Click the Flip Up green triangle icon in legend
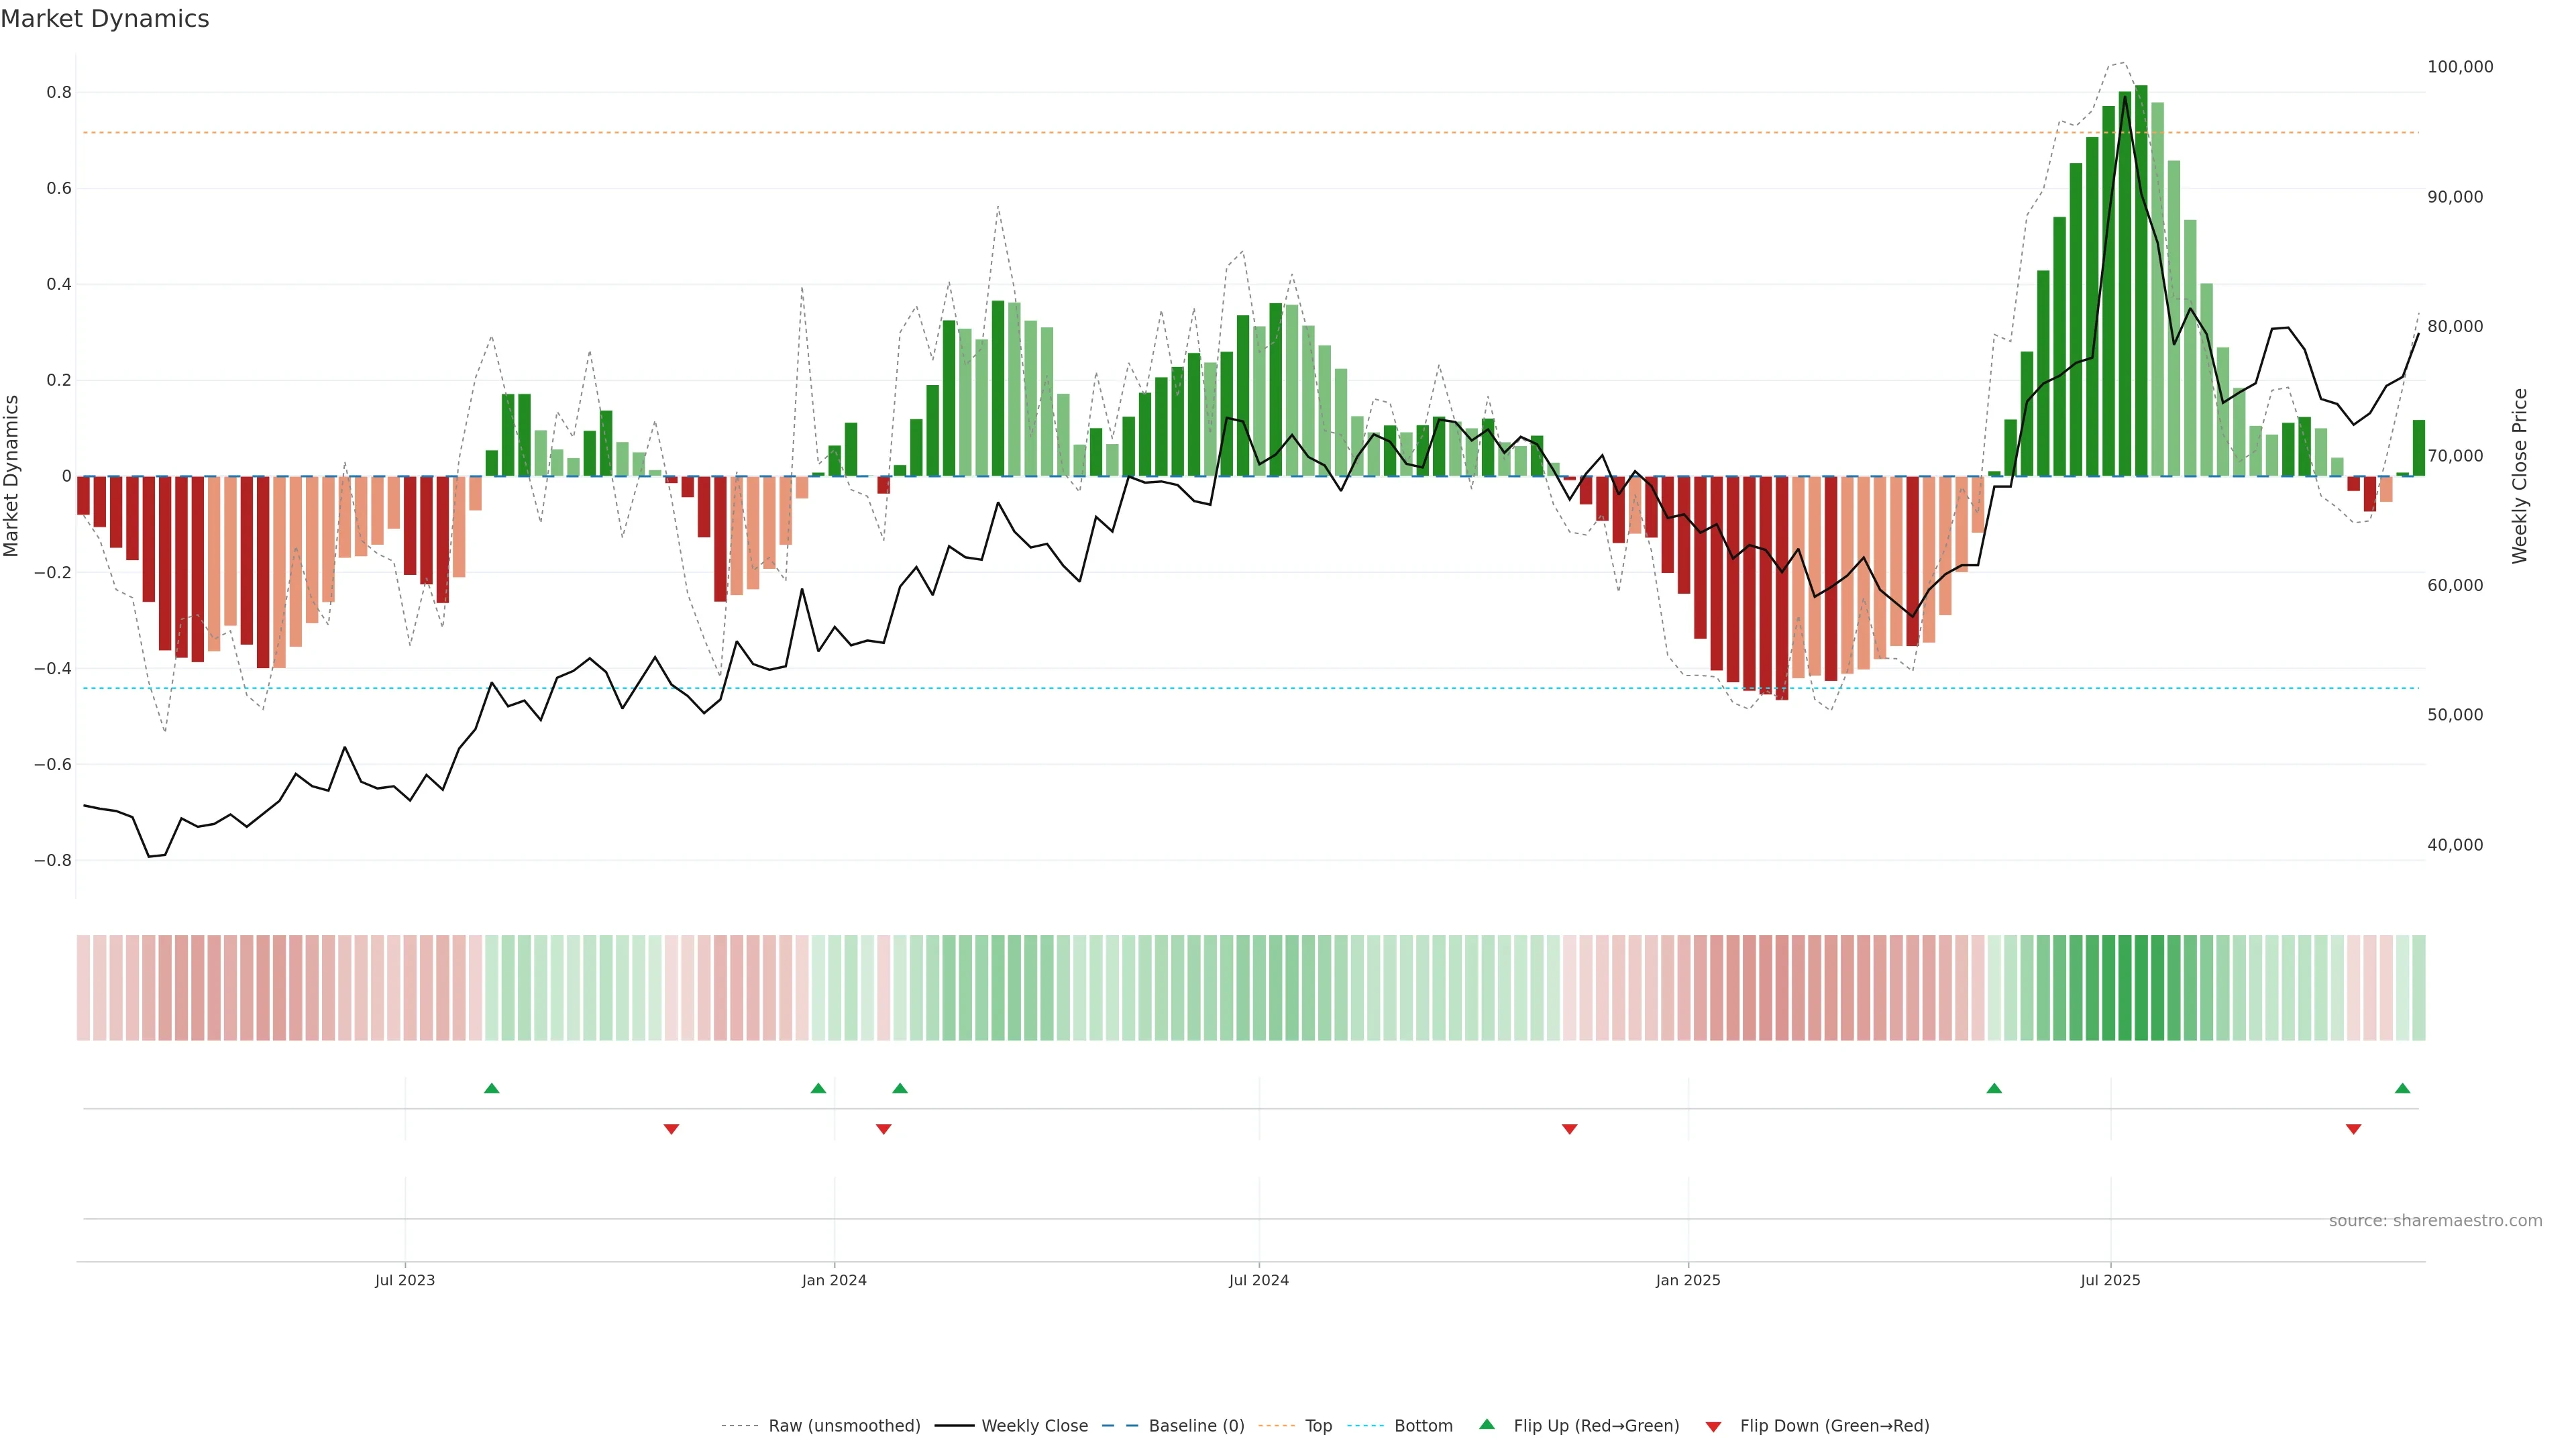 coord(1487,1424)
